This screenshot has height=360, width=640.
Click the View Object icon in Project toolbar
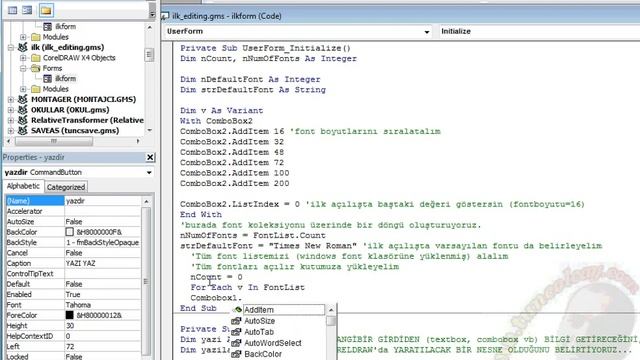pos(27,10)
